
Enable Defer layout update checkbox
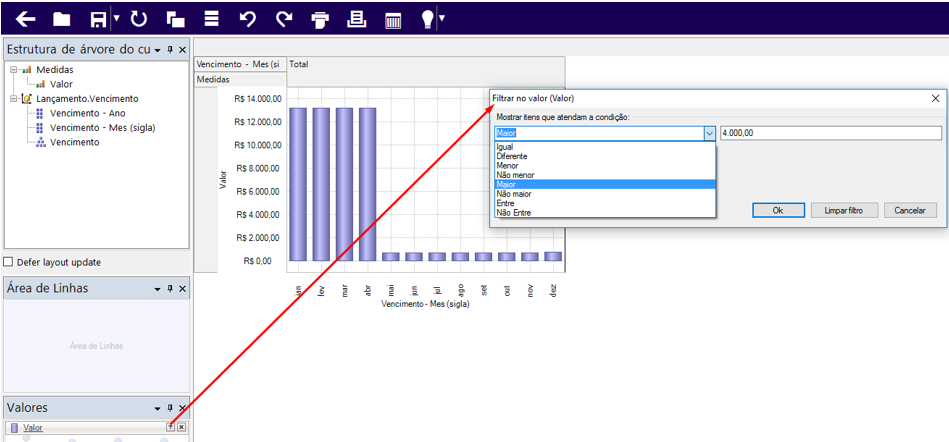point(8,262)
